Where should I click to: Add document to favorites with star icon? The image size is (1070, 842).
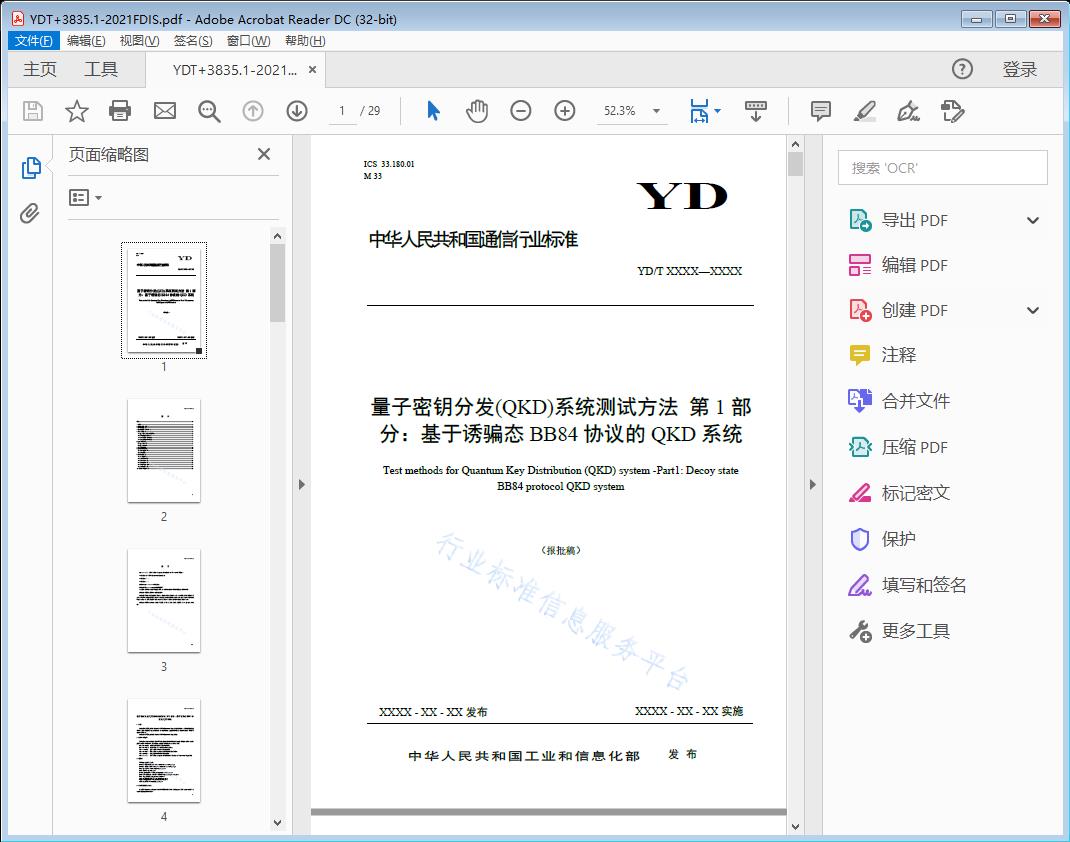76,111
